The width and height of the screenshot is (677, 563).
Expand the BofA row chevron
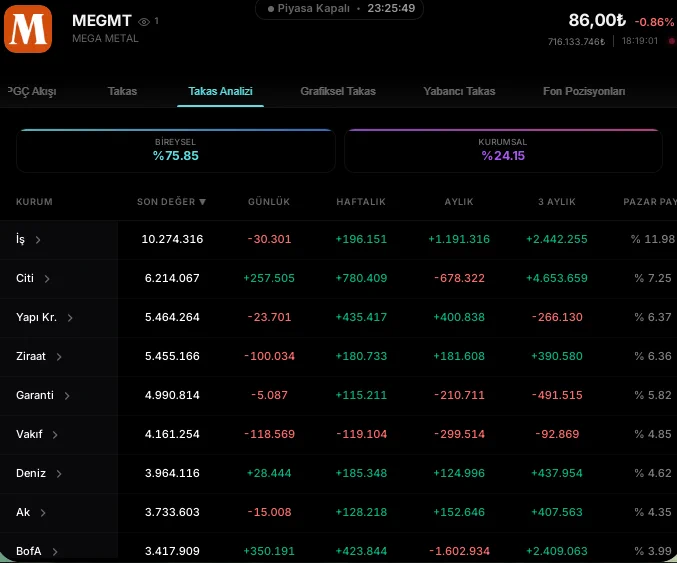55,552
